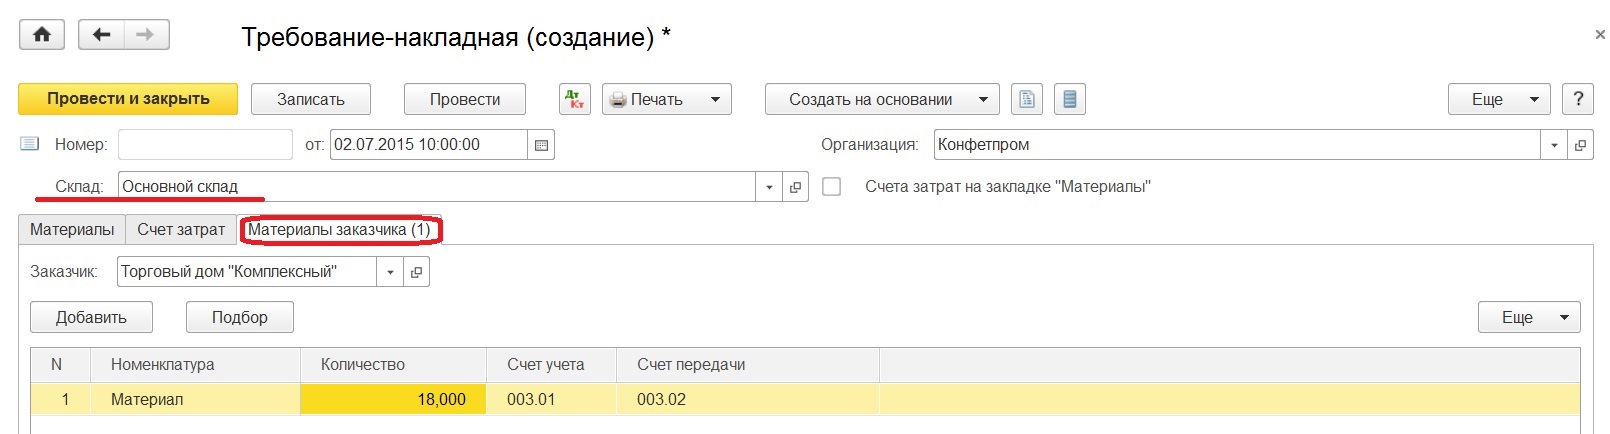The width and height of the screenshot is (1610, 434).
Task: Click the Провести и закрыть button
Action: pyautogui.click(x=128, y=99)
